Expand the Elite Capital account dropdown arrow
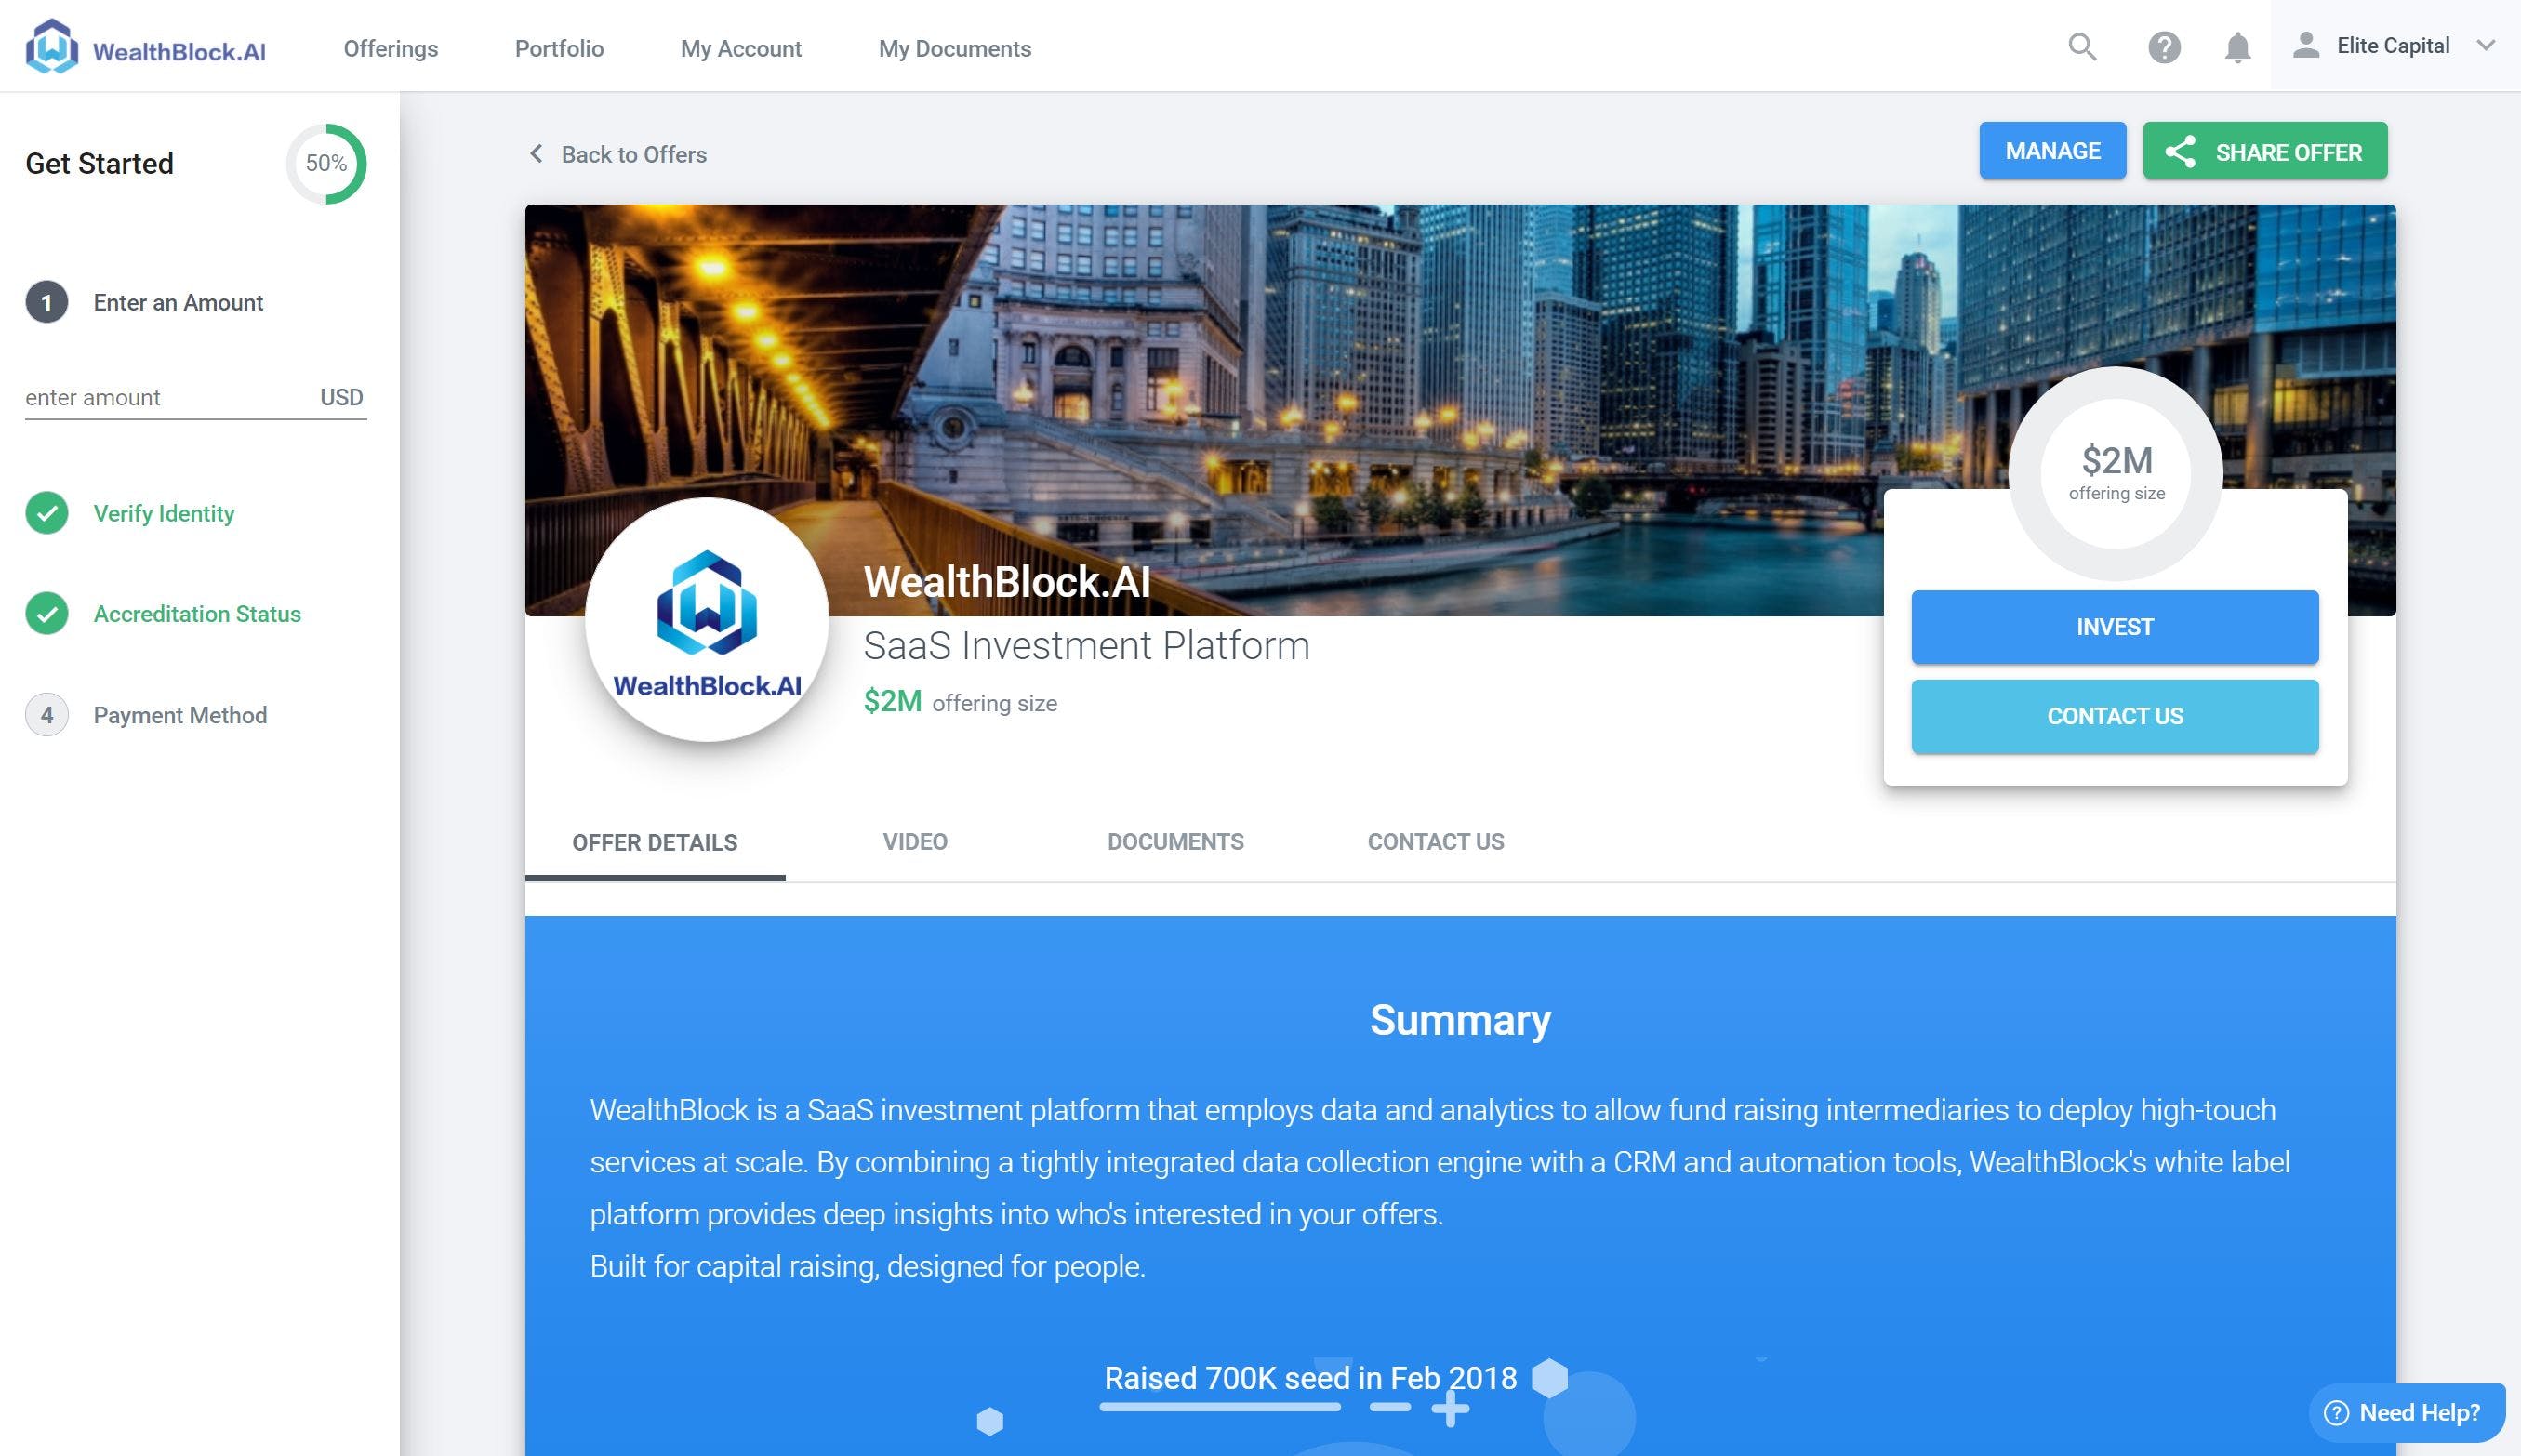 tap(2486, 45)
